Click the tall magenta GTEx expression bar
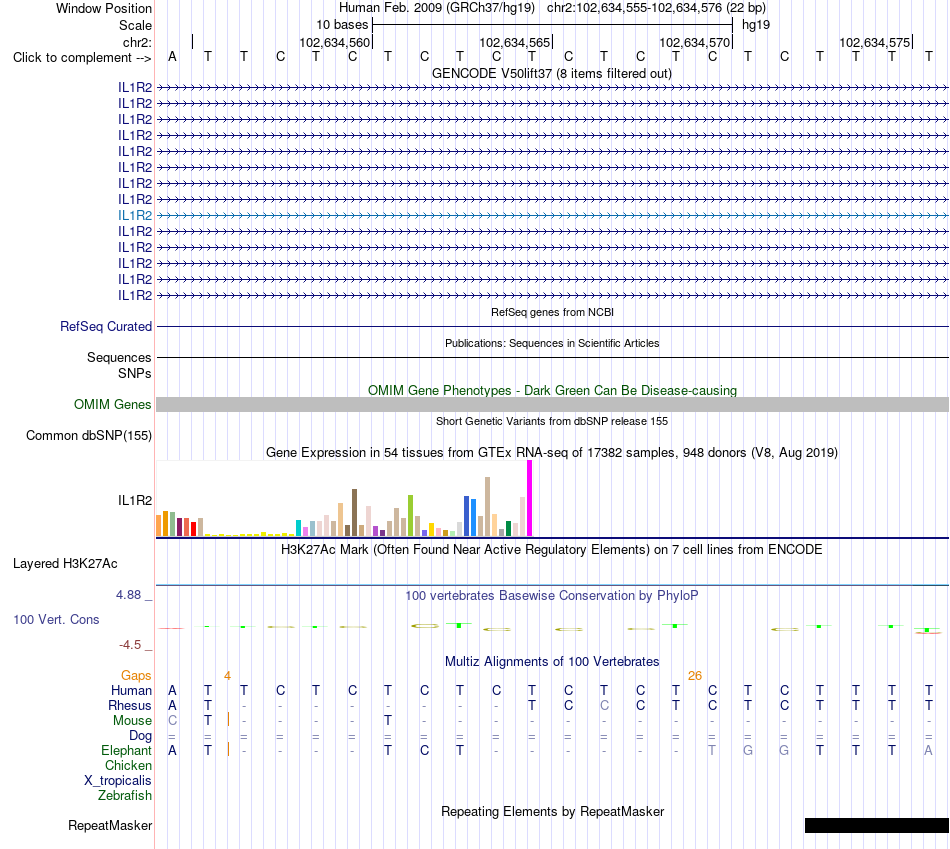Image resolution: width=950 pixels, height=849 pixels. tap(530, 498)
